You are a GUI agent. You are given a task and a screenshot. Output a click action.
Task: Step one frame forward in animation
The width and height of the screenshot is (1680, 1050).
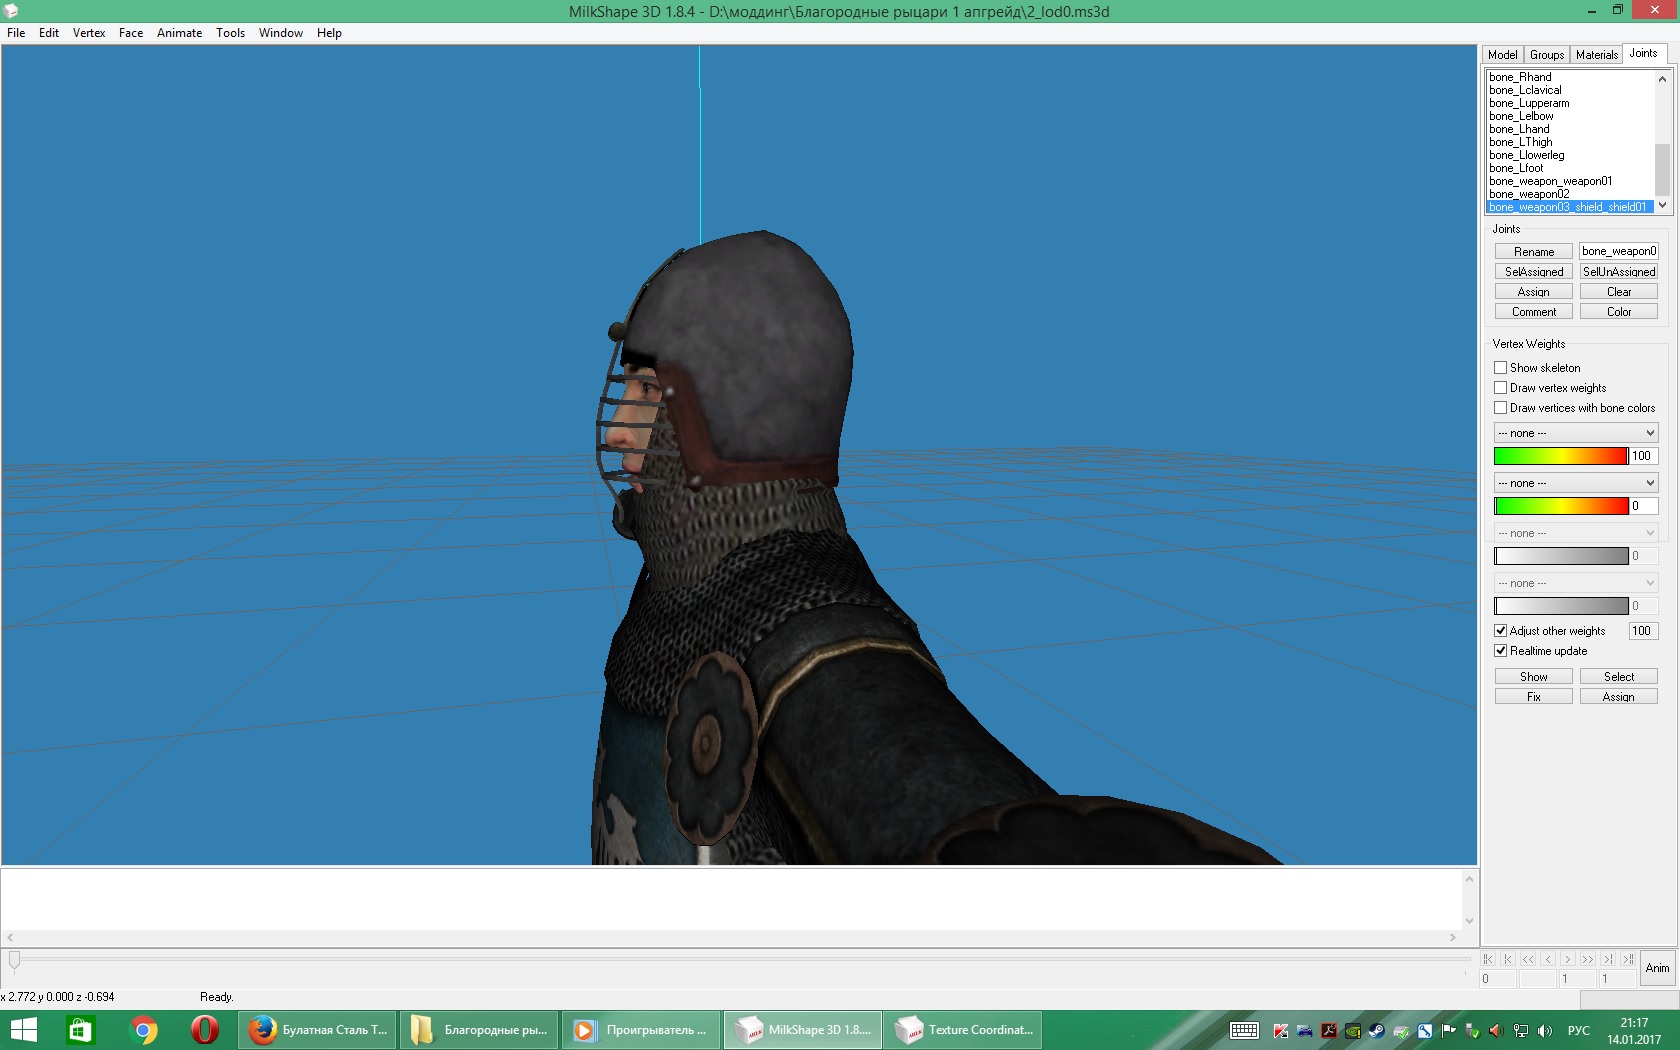click(x=1568, y=959)
